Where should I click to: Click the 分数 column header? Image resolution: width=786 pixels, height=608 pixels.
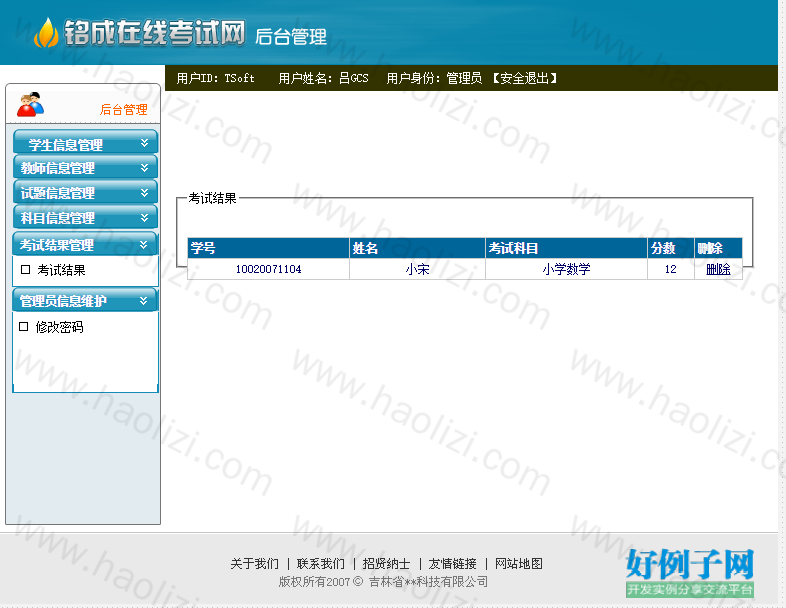click(671, 248)
